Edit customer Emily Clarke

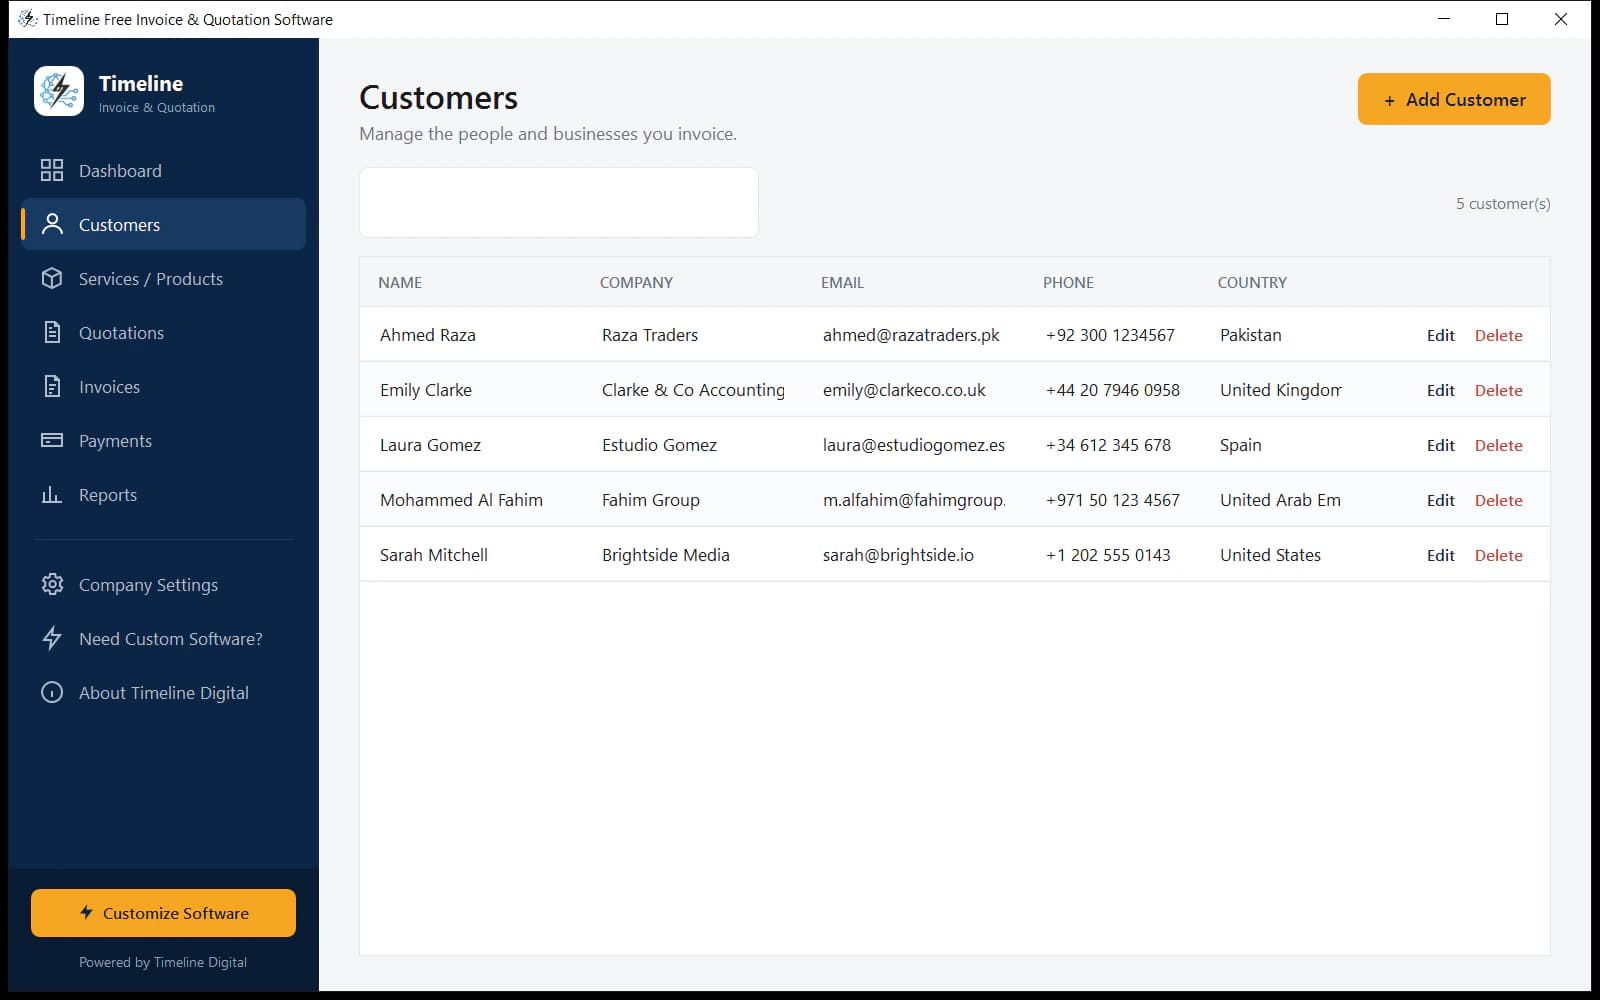click(1440, 390)
